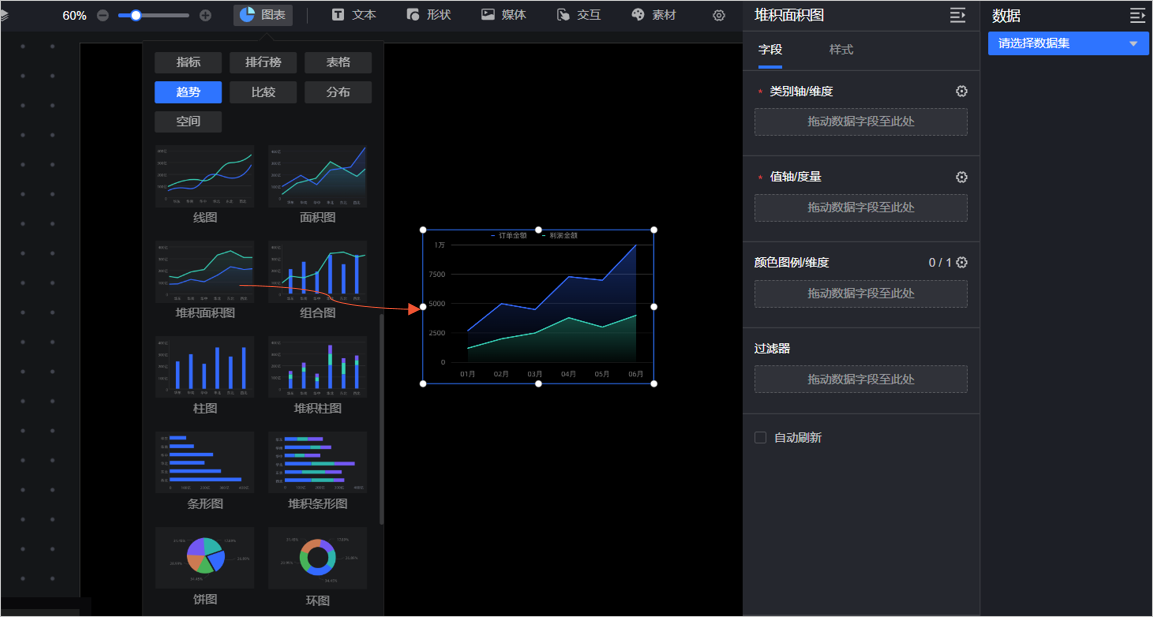Image resolution: width=1153 pixels, height=617 pixels.
Task: Open 值轴/度量 settings gear
Action: [961, 177]
